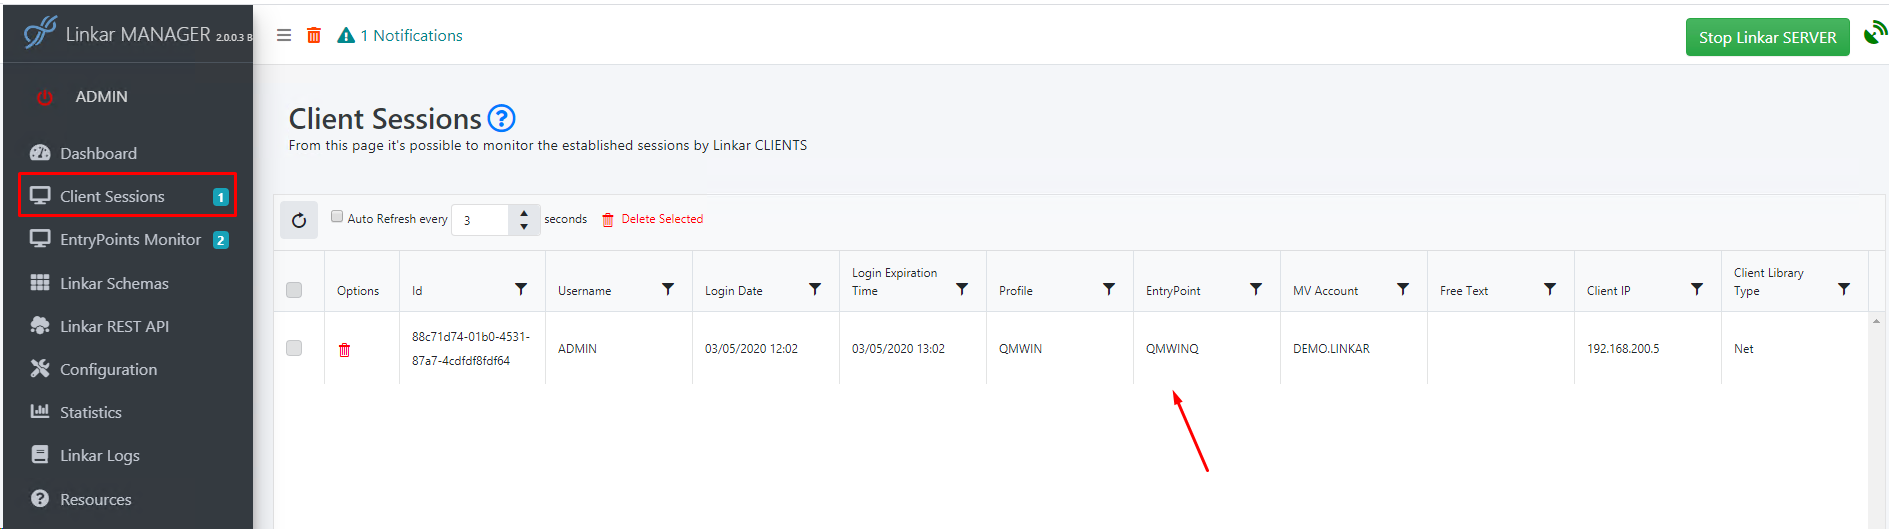Viewport: 1889px width, 529px height.
Task: Open filter for Client IP column
Action: coord(1697,289)
